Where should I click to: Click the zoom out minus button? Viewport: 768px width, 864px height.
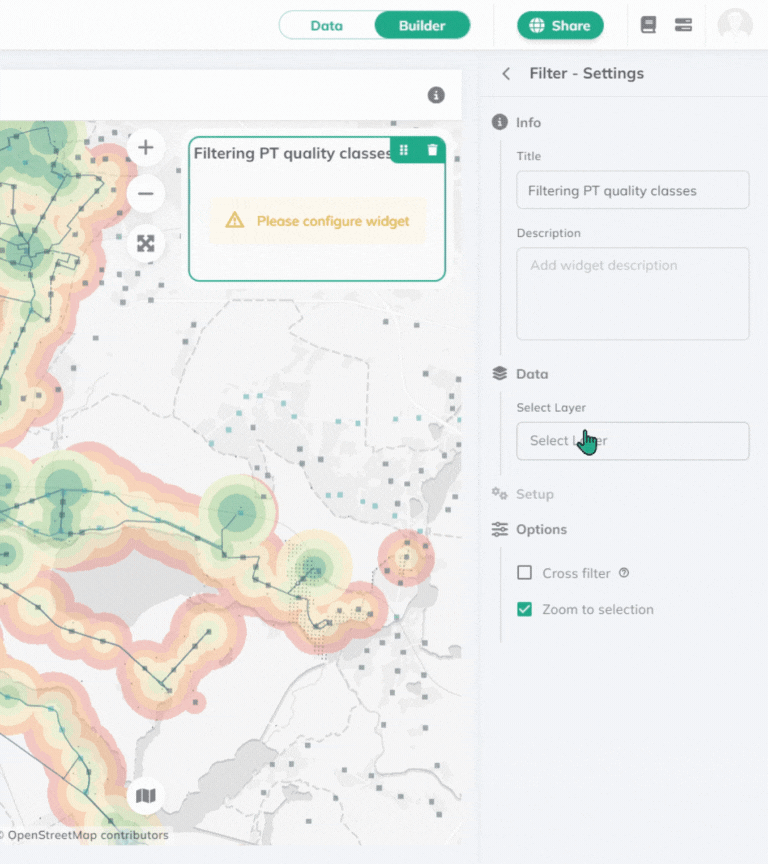click(146, 193)
